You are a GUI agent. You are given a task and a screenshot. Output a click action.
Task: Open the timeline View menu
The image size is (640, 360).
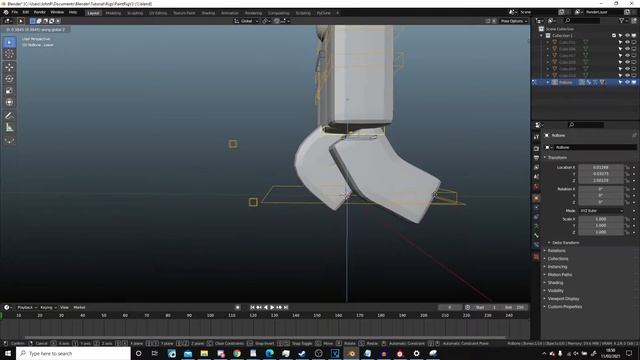[64, 307]
